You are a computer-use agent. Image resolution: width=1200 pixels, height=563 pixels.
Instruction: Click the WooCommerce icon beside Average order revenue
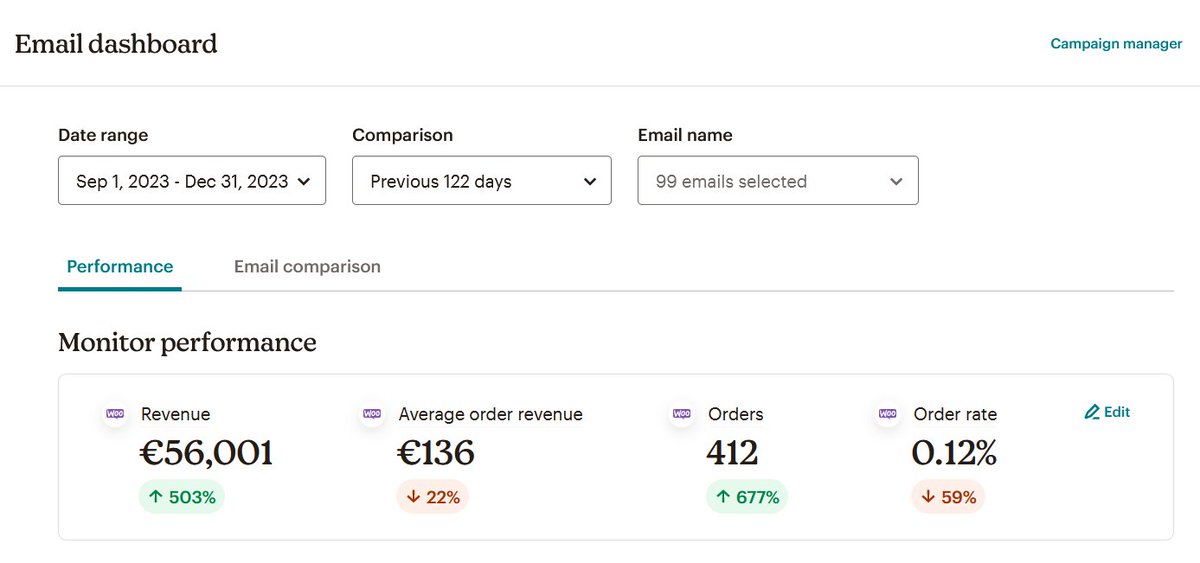coord(372,413)
